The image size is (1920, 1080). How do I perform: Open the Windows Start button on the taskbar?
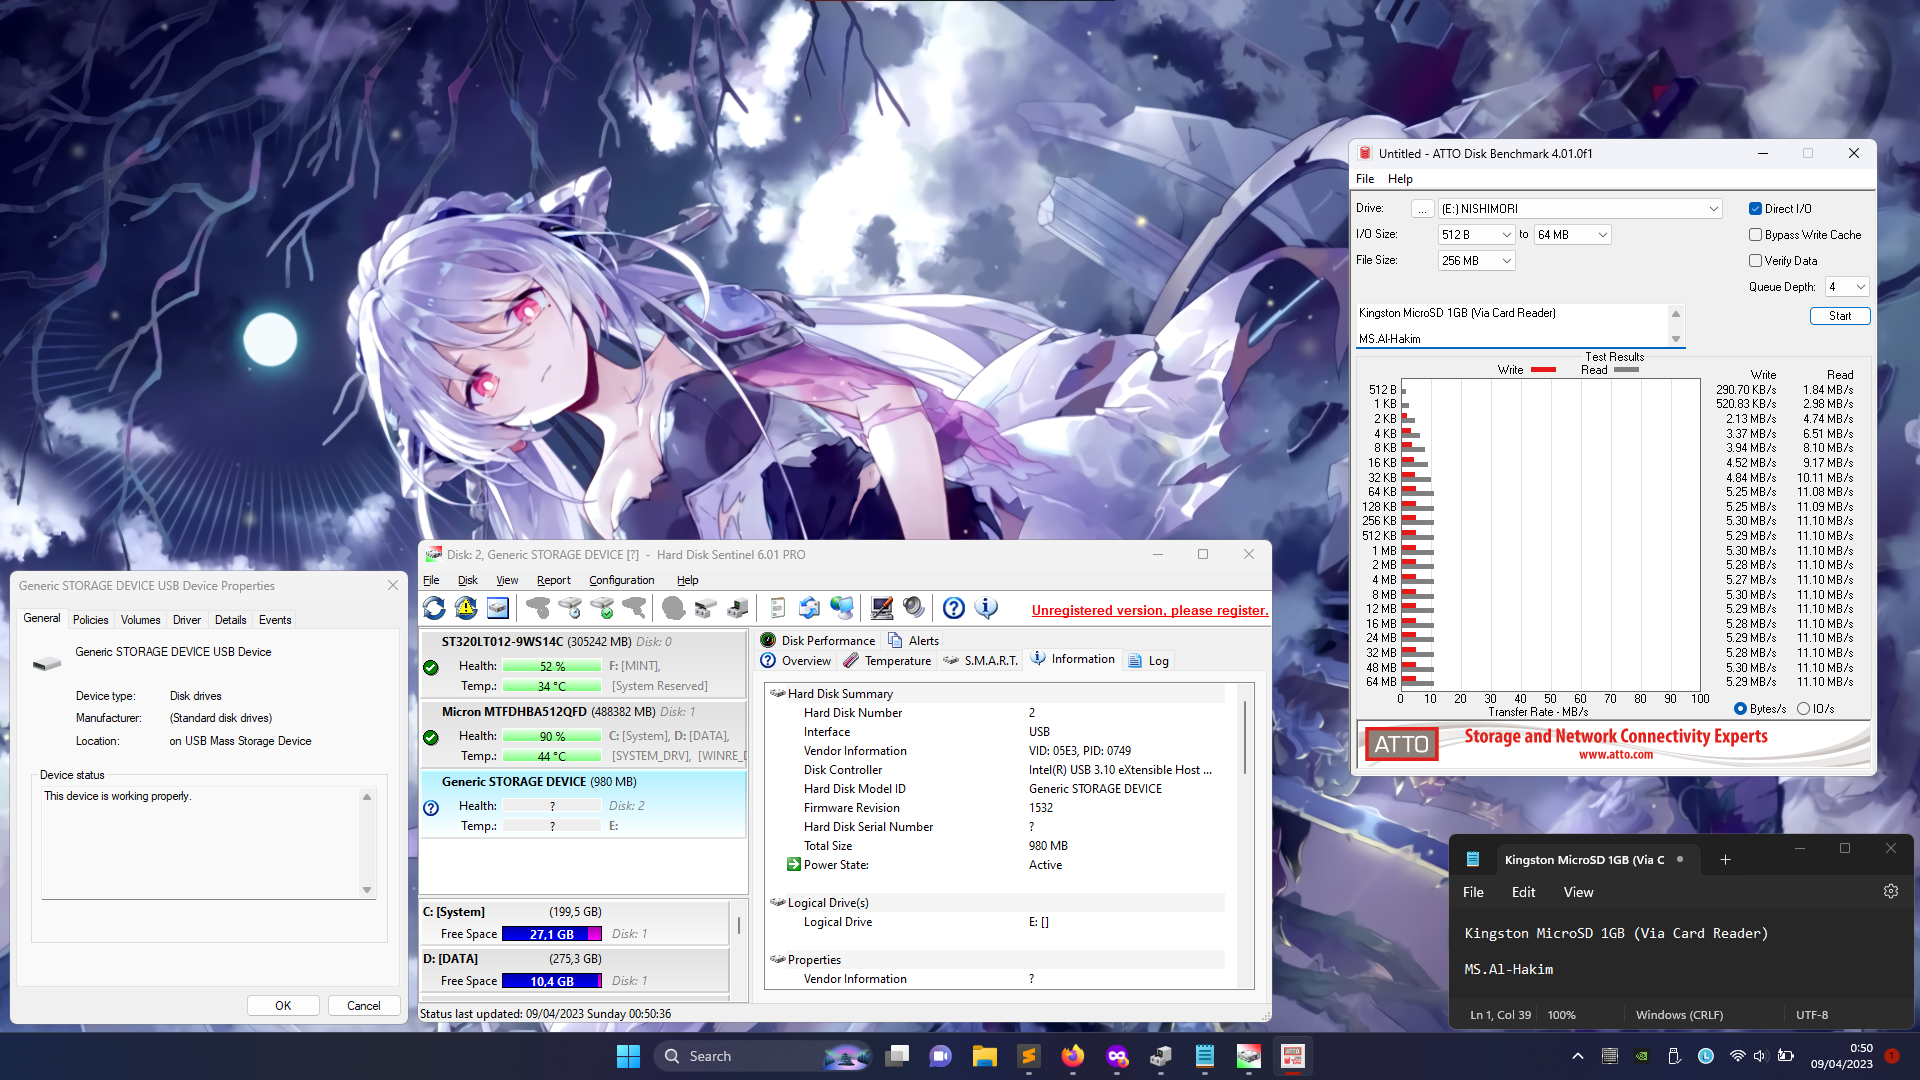[x=628, y=1056]
